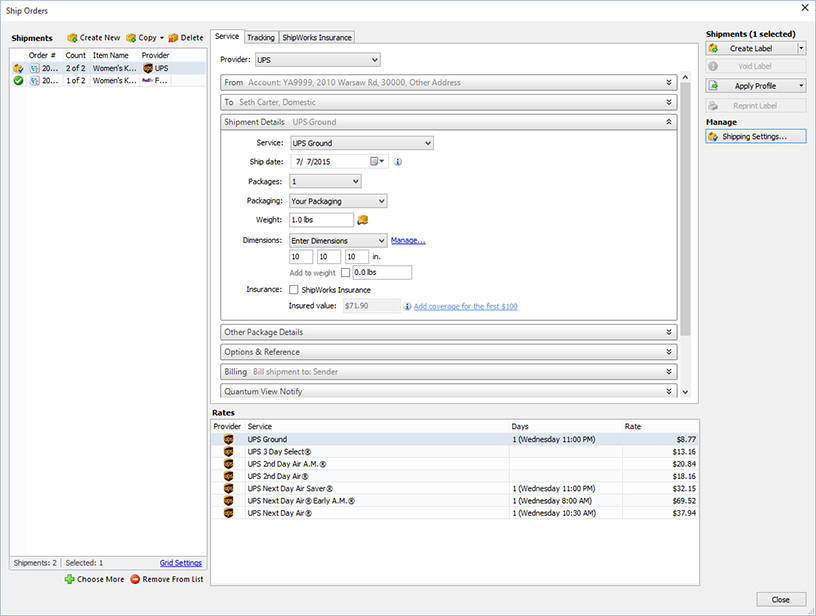Viewport: 816px width, 616px height.
Task: Toggle the Add to weight checkbox
Action: 345,273
